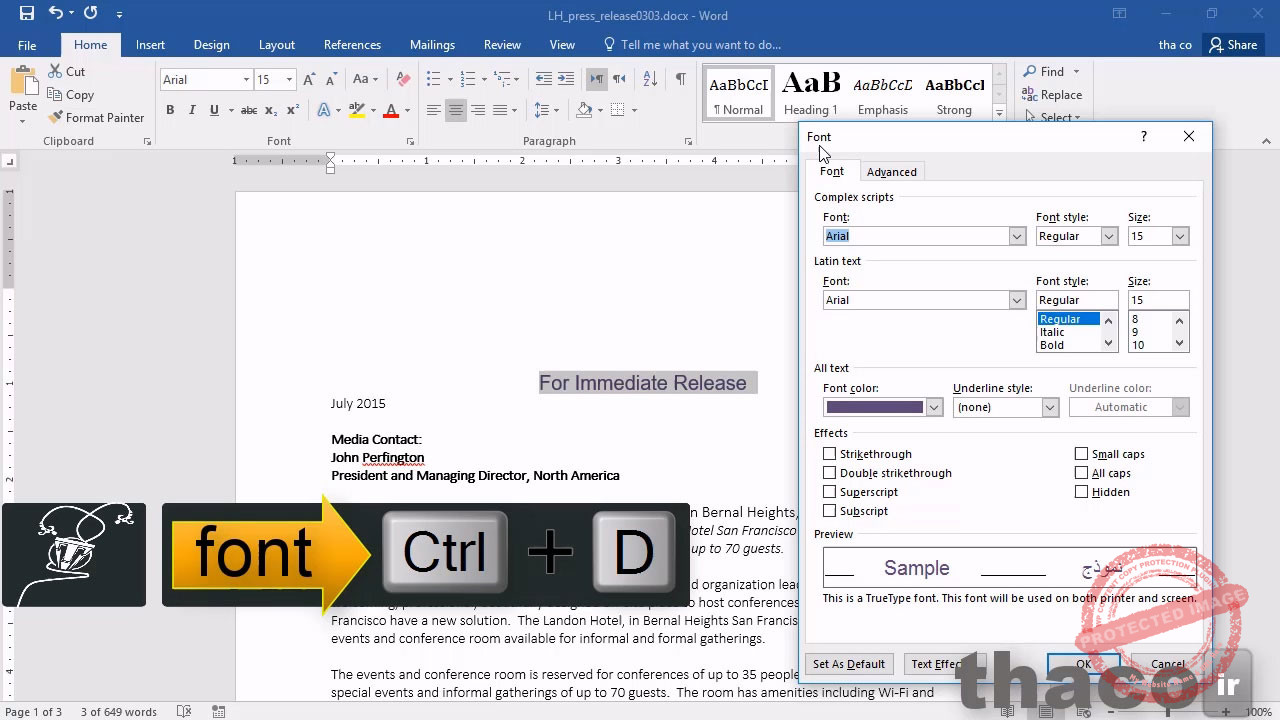The width and height of the screenshot is (1280, 720).
Task: Click the Bold formatting icon
Action: click(x=170, y=110)
